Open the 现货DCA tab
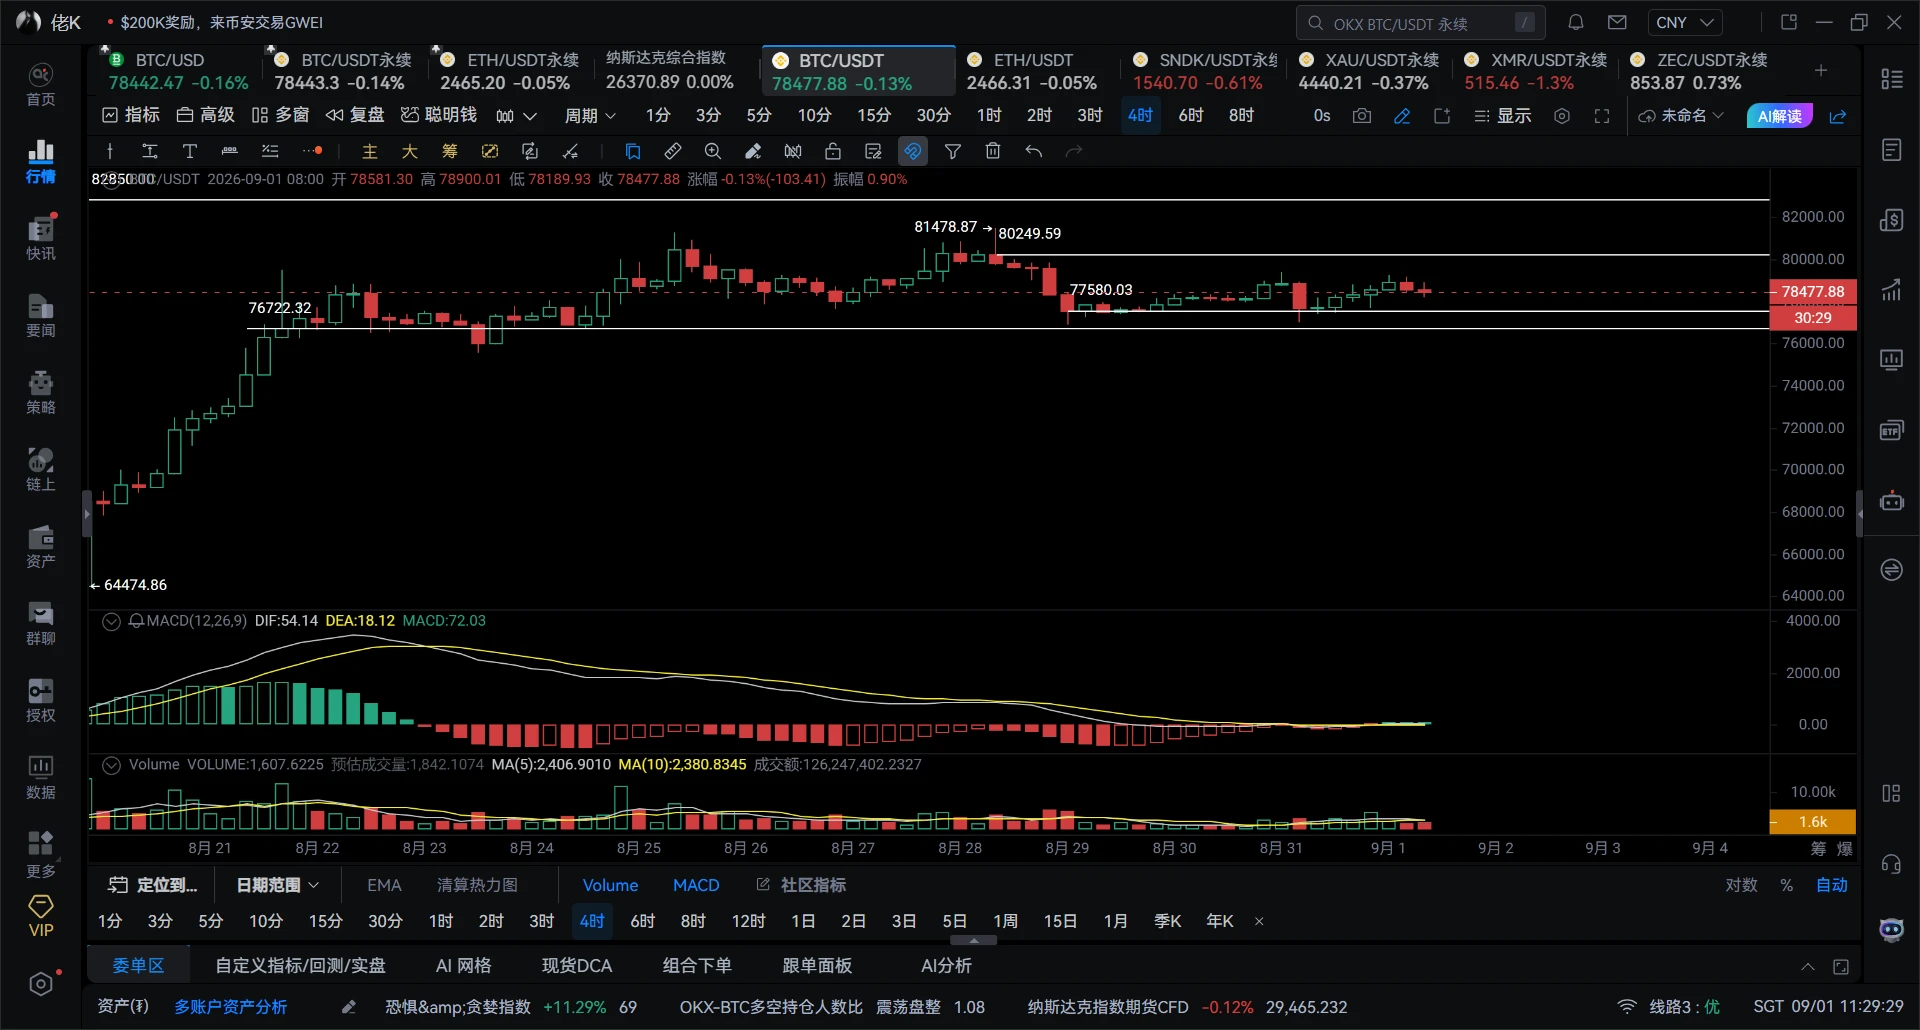1920x1030 pixels. click(x=577, y=966)
